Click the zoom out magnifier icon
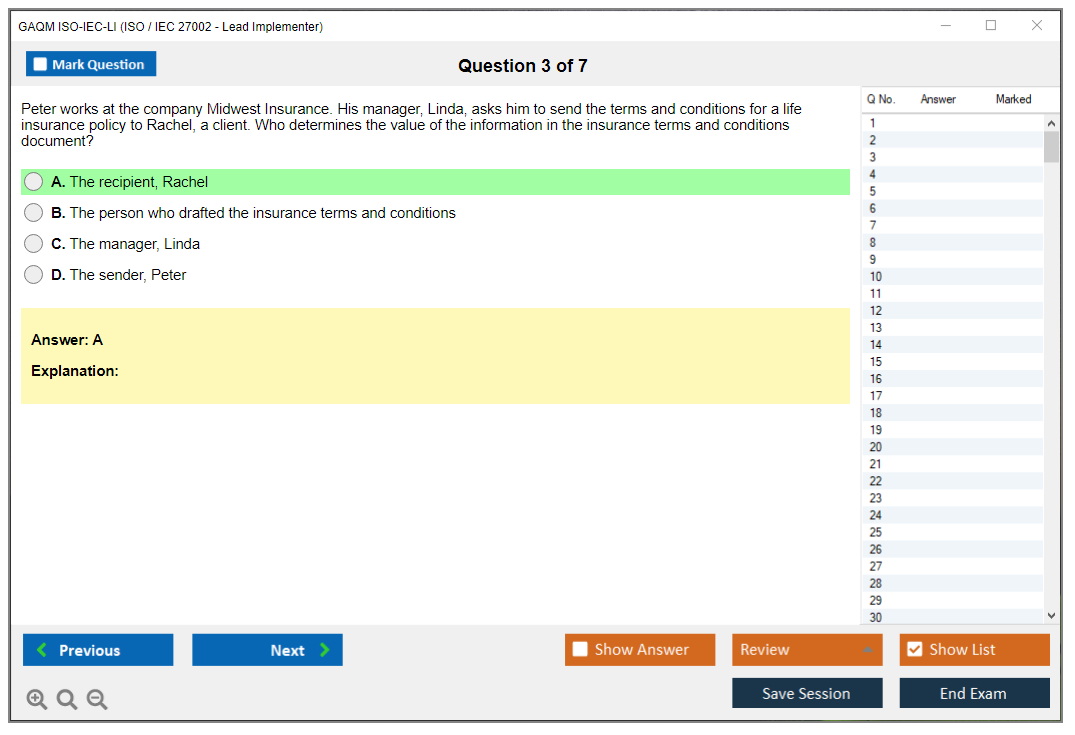Image resolution: width=1075 pixels, height=735 pixels. 97,700
